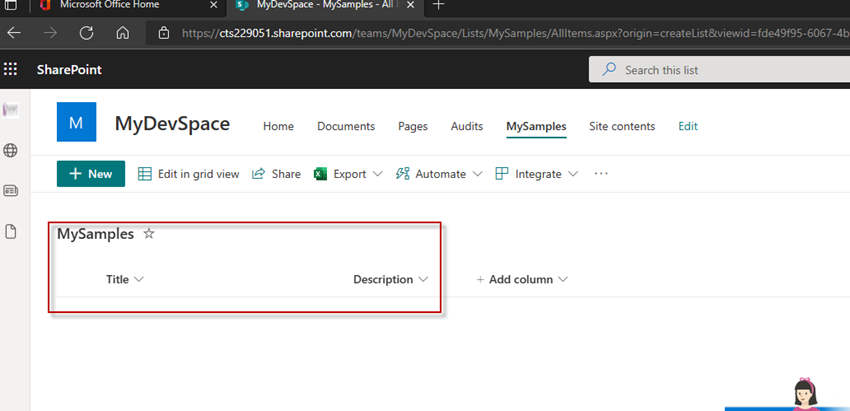Click Edit link in site navigation
Screen dimensions: 850x411
pos(688,126)
